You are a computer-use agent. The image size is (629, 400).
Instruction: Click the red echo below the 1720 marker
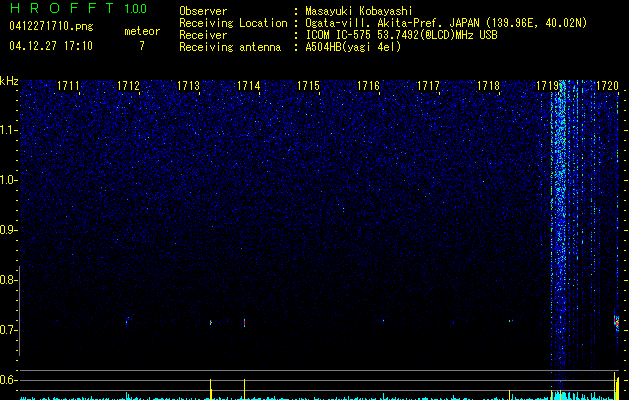[616, 323]
